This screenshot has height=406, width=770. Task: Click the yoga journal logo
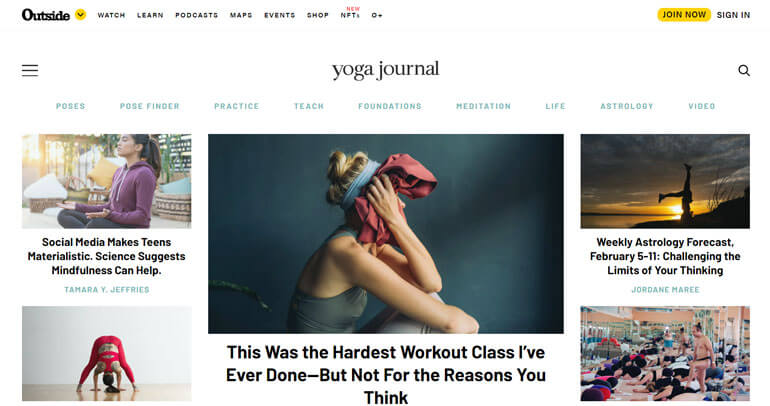(385, 70)
